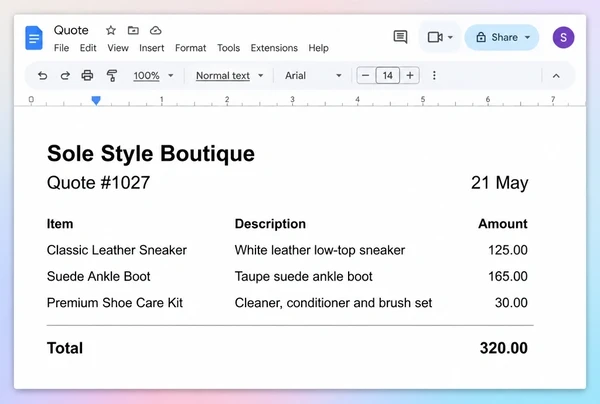
Task: Activate the paint format tool
Action: point(111,75)
